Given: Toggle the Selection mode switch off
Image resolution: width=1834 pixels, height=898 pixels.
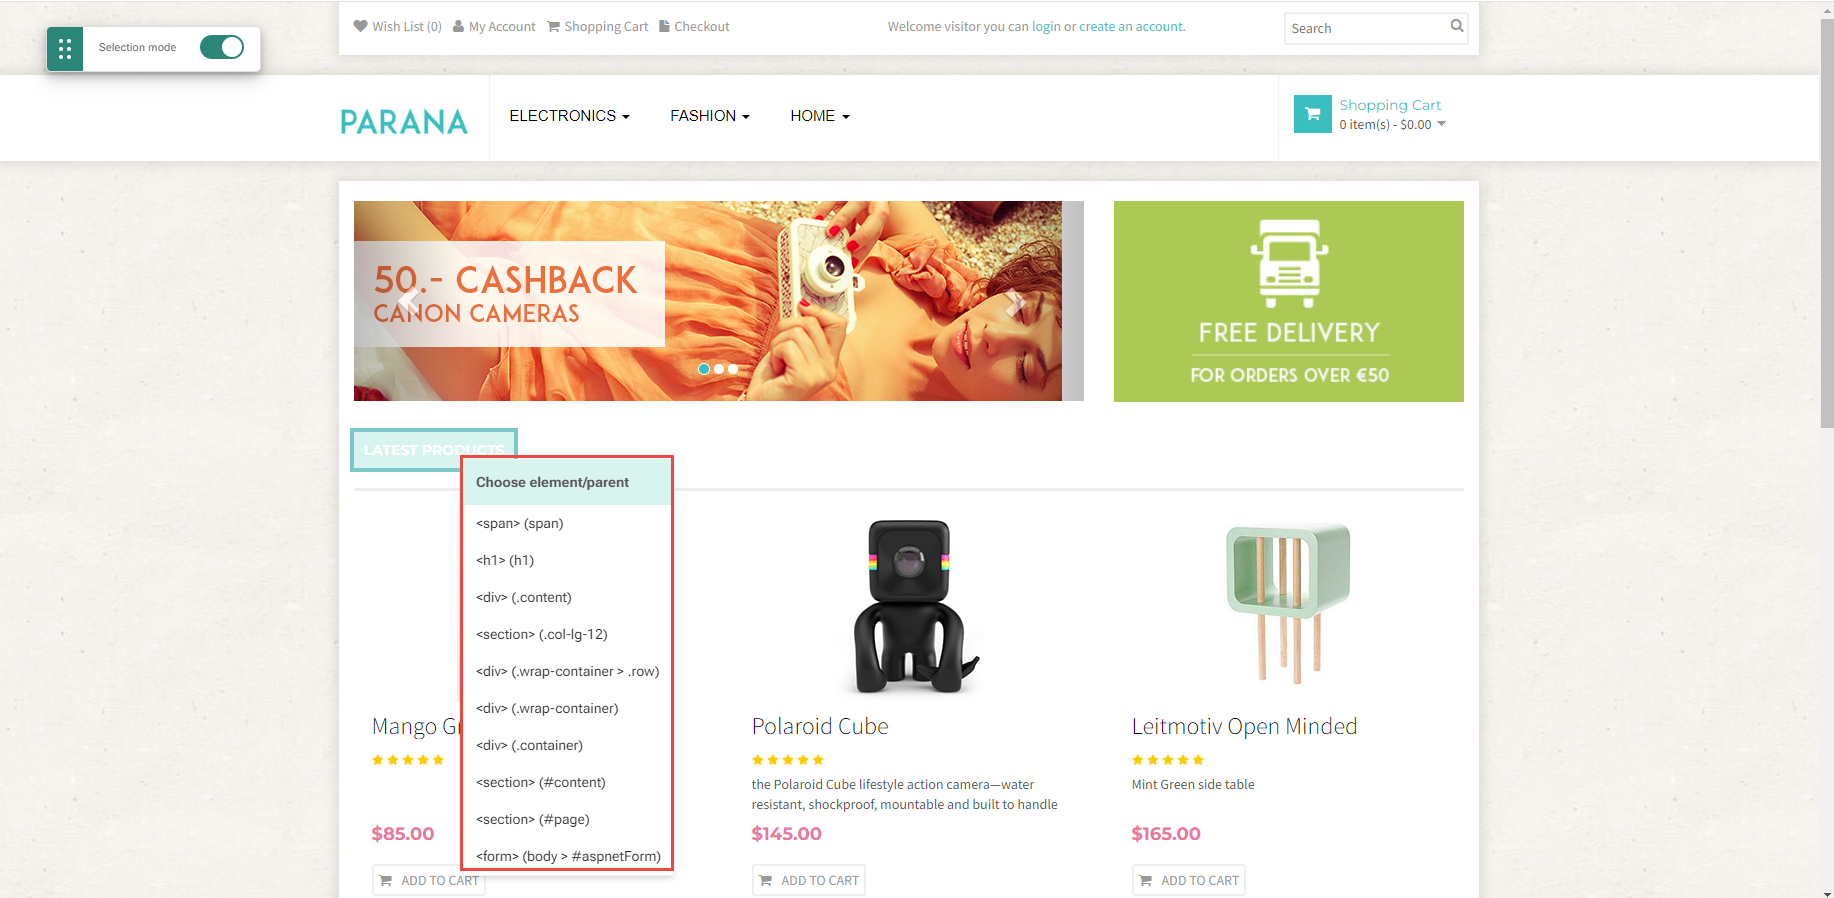Looking at the screenshot, I should [222, 47].
